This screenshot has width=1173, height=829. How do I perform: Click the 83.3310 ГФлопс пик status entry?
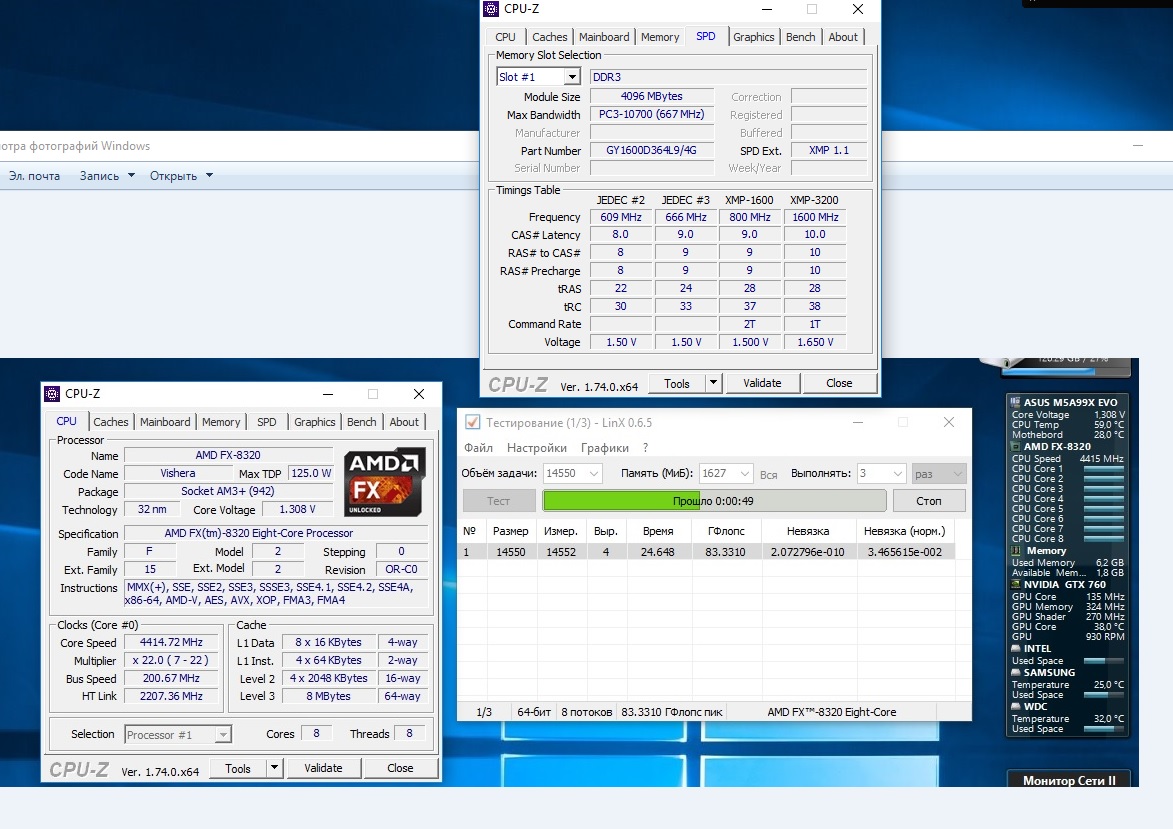tap(671, 712)
